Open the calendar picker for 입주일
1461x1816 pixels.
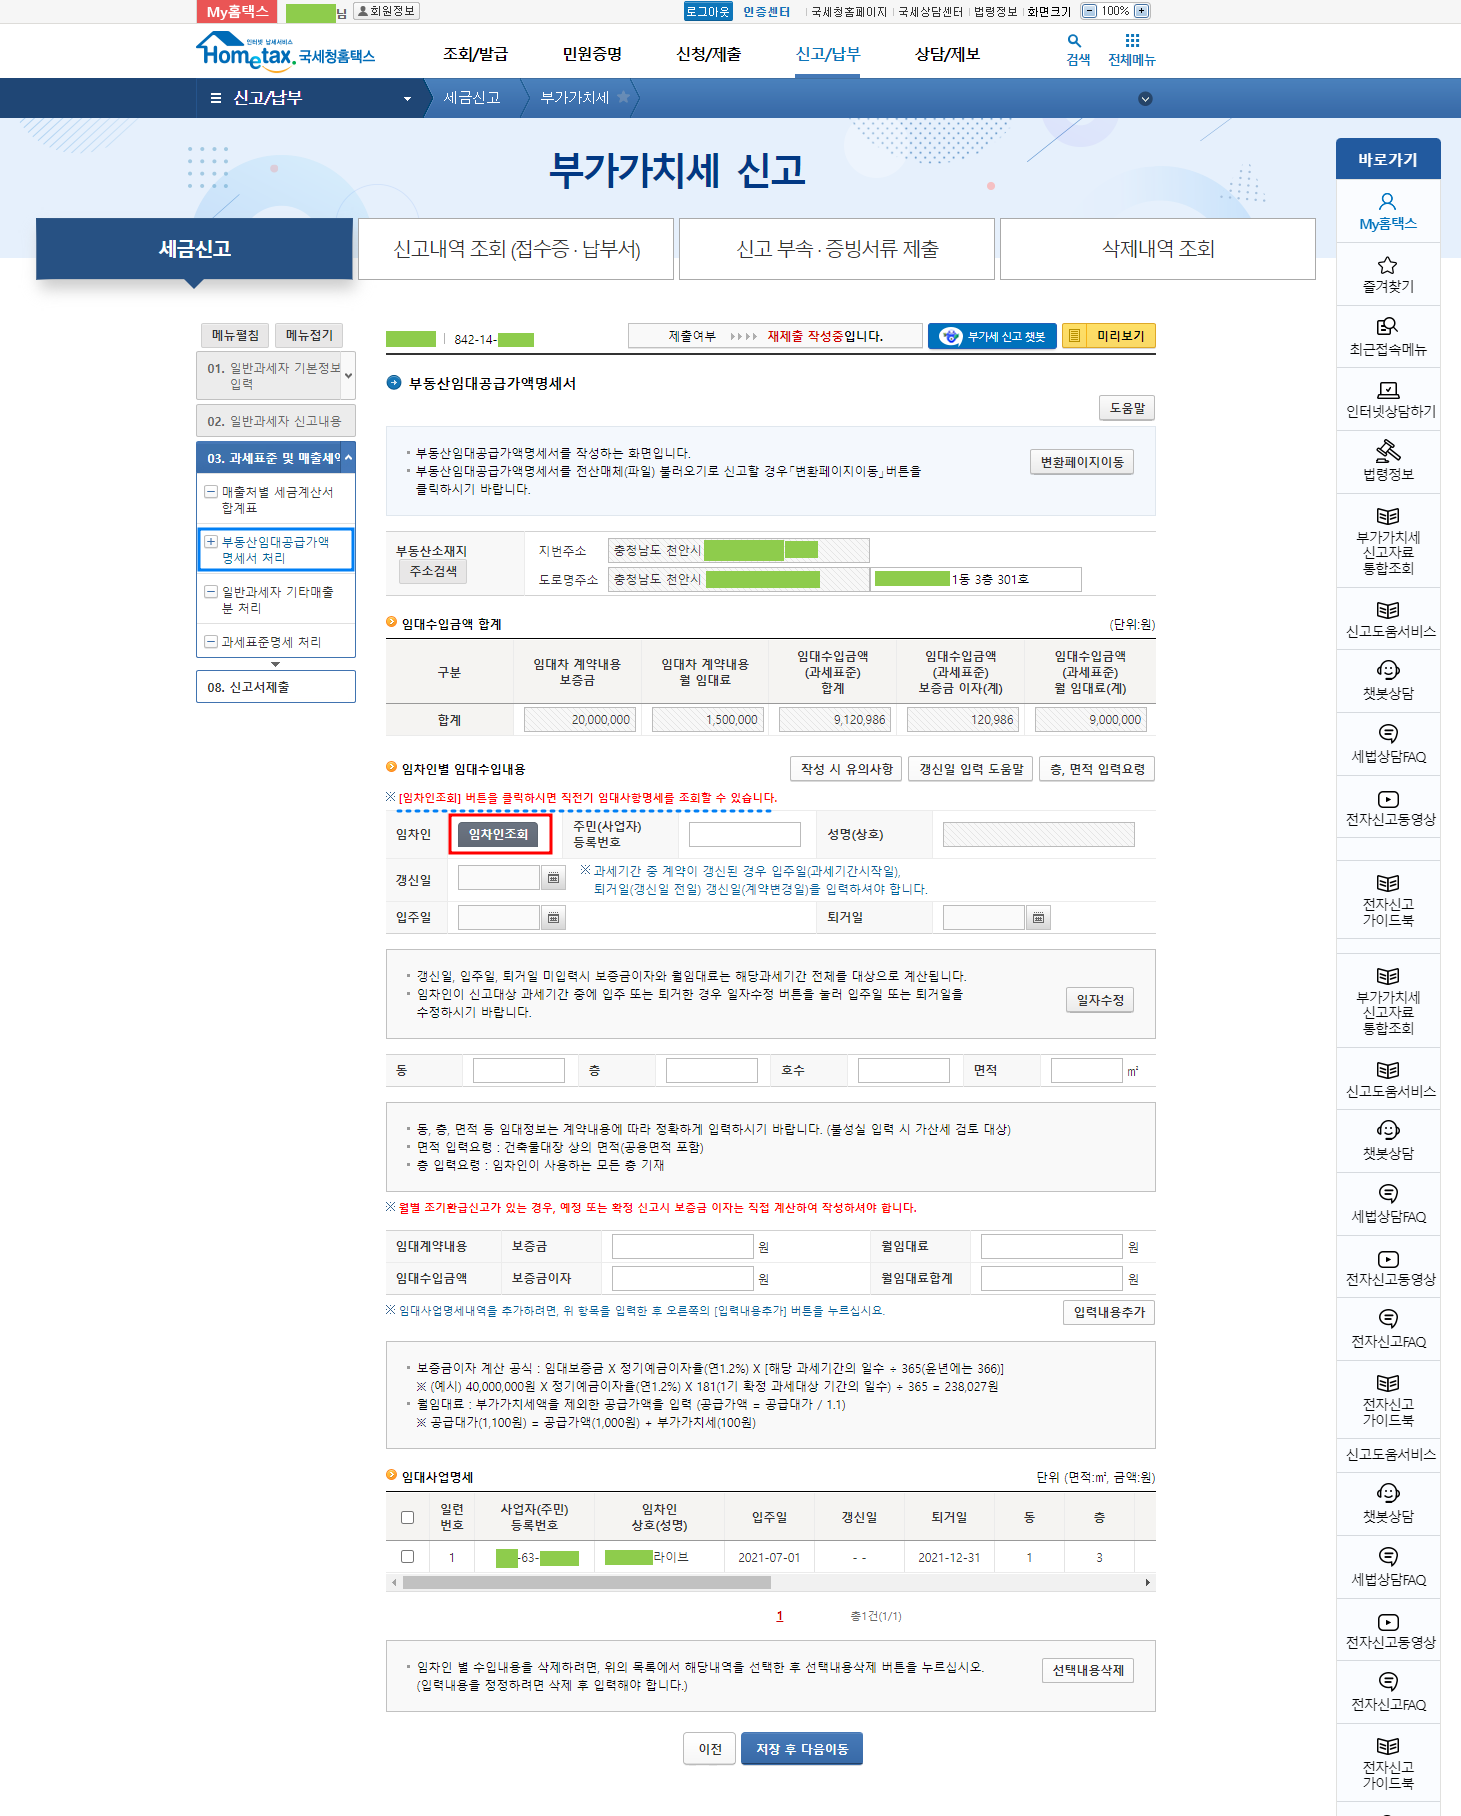tap(553, 917)
